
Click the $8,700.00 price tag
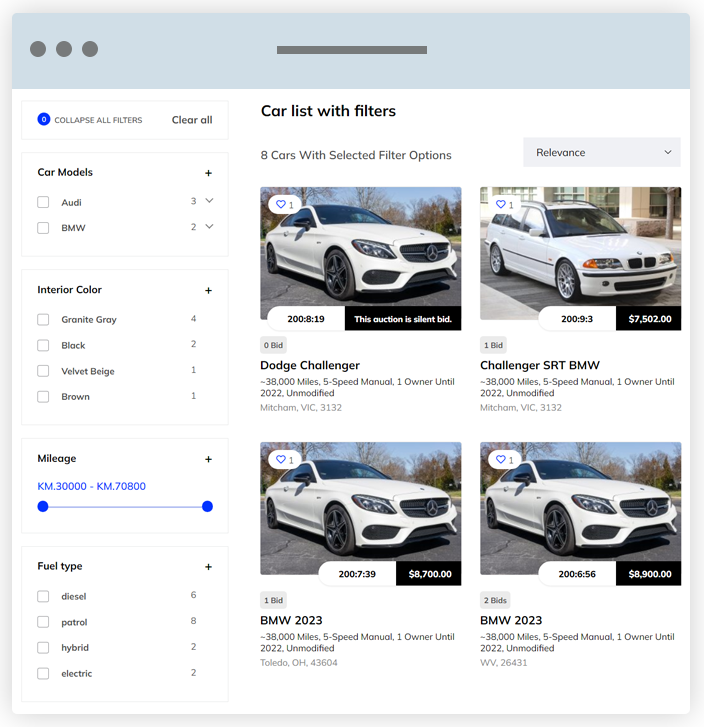tap(429, 574)
